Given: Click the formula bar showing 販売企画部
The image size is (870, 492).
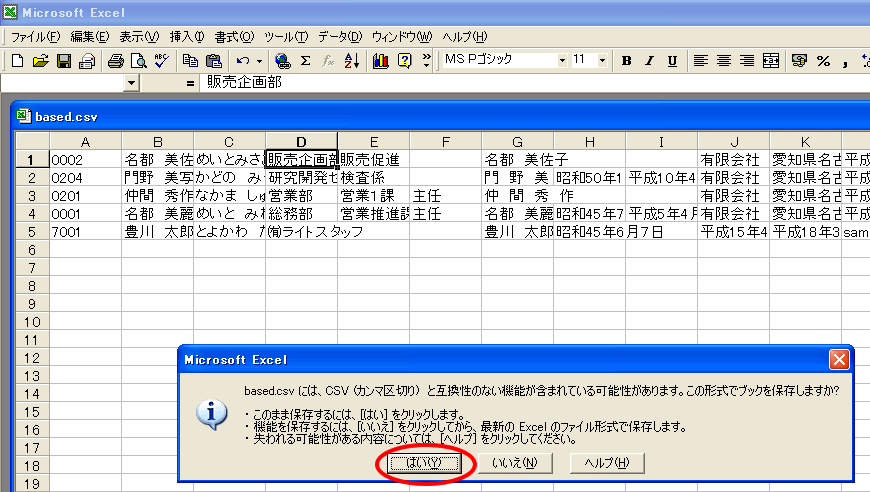Looking at the screenshot, I should point(533,83).
